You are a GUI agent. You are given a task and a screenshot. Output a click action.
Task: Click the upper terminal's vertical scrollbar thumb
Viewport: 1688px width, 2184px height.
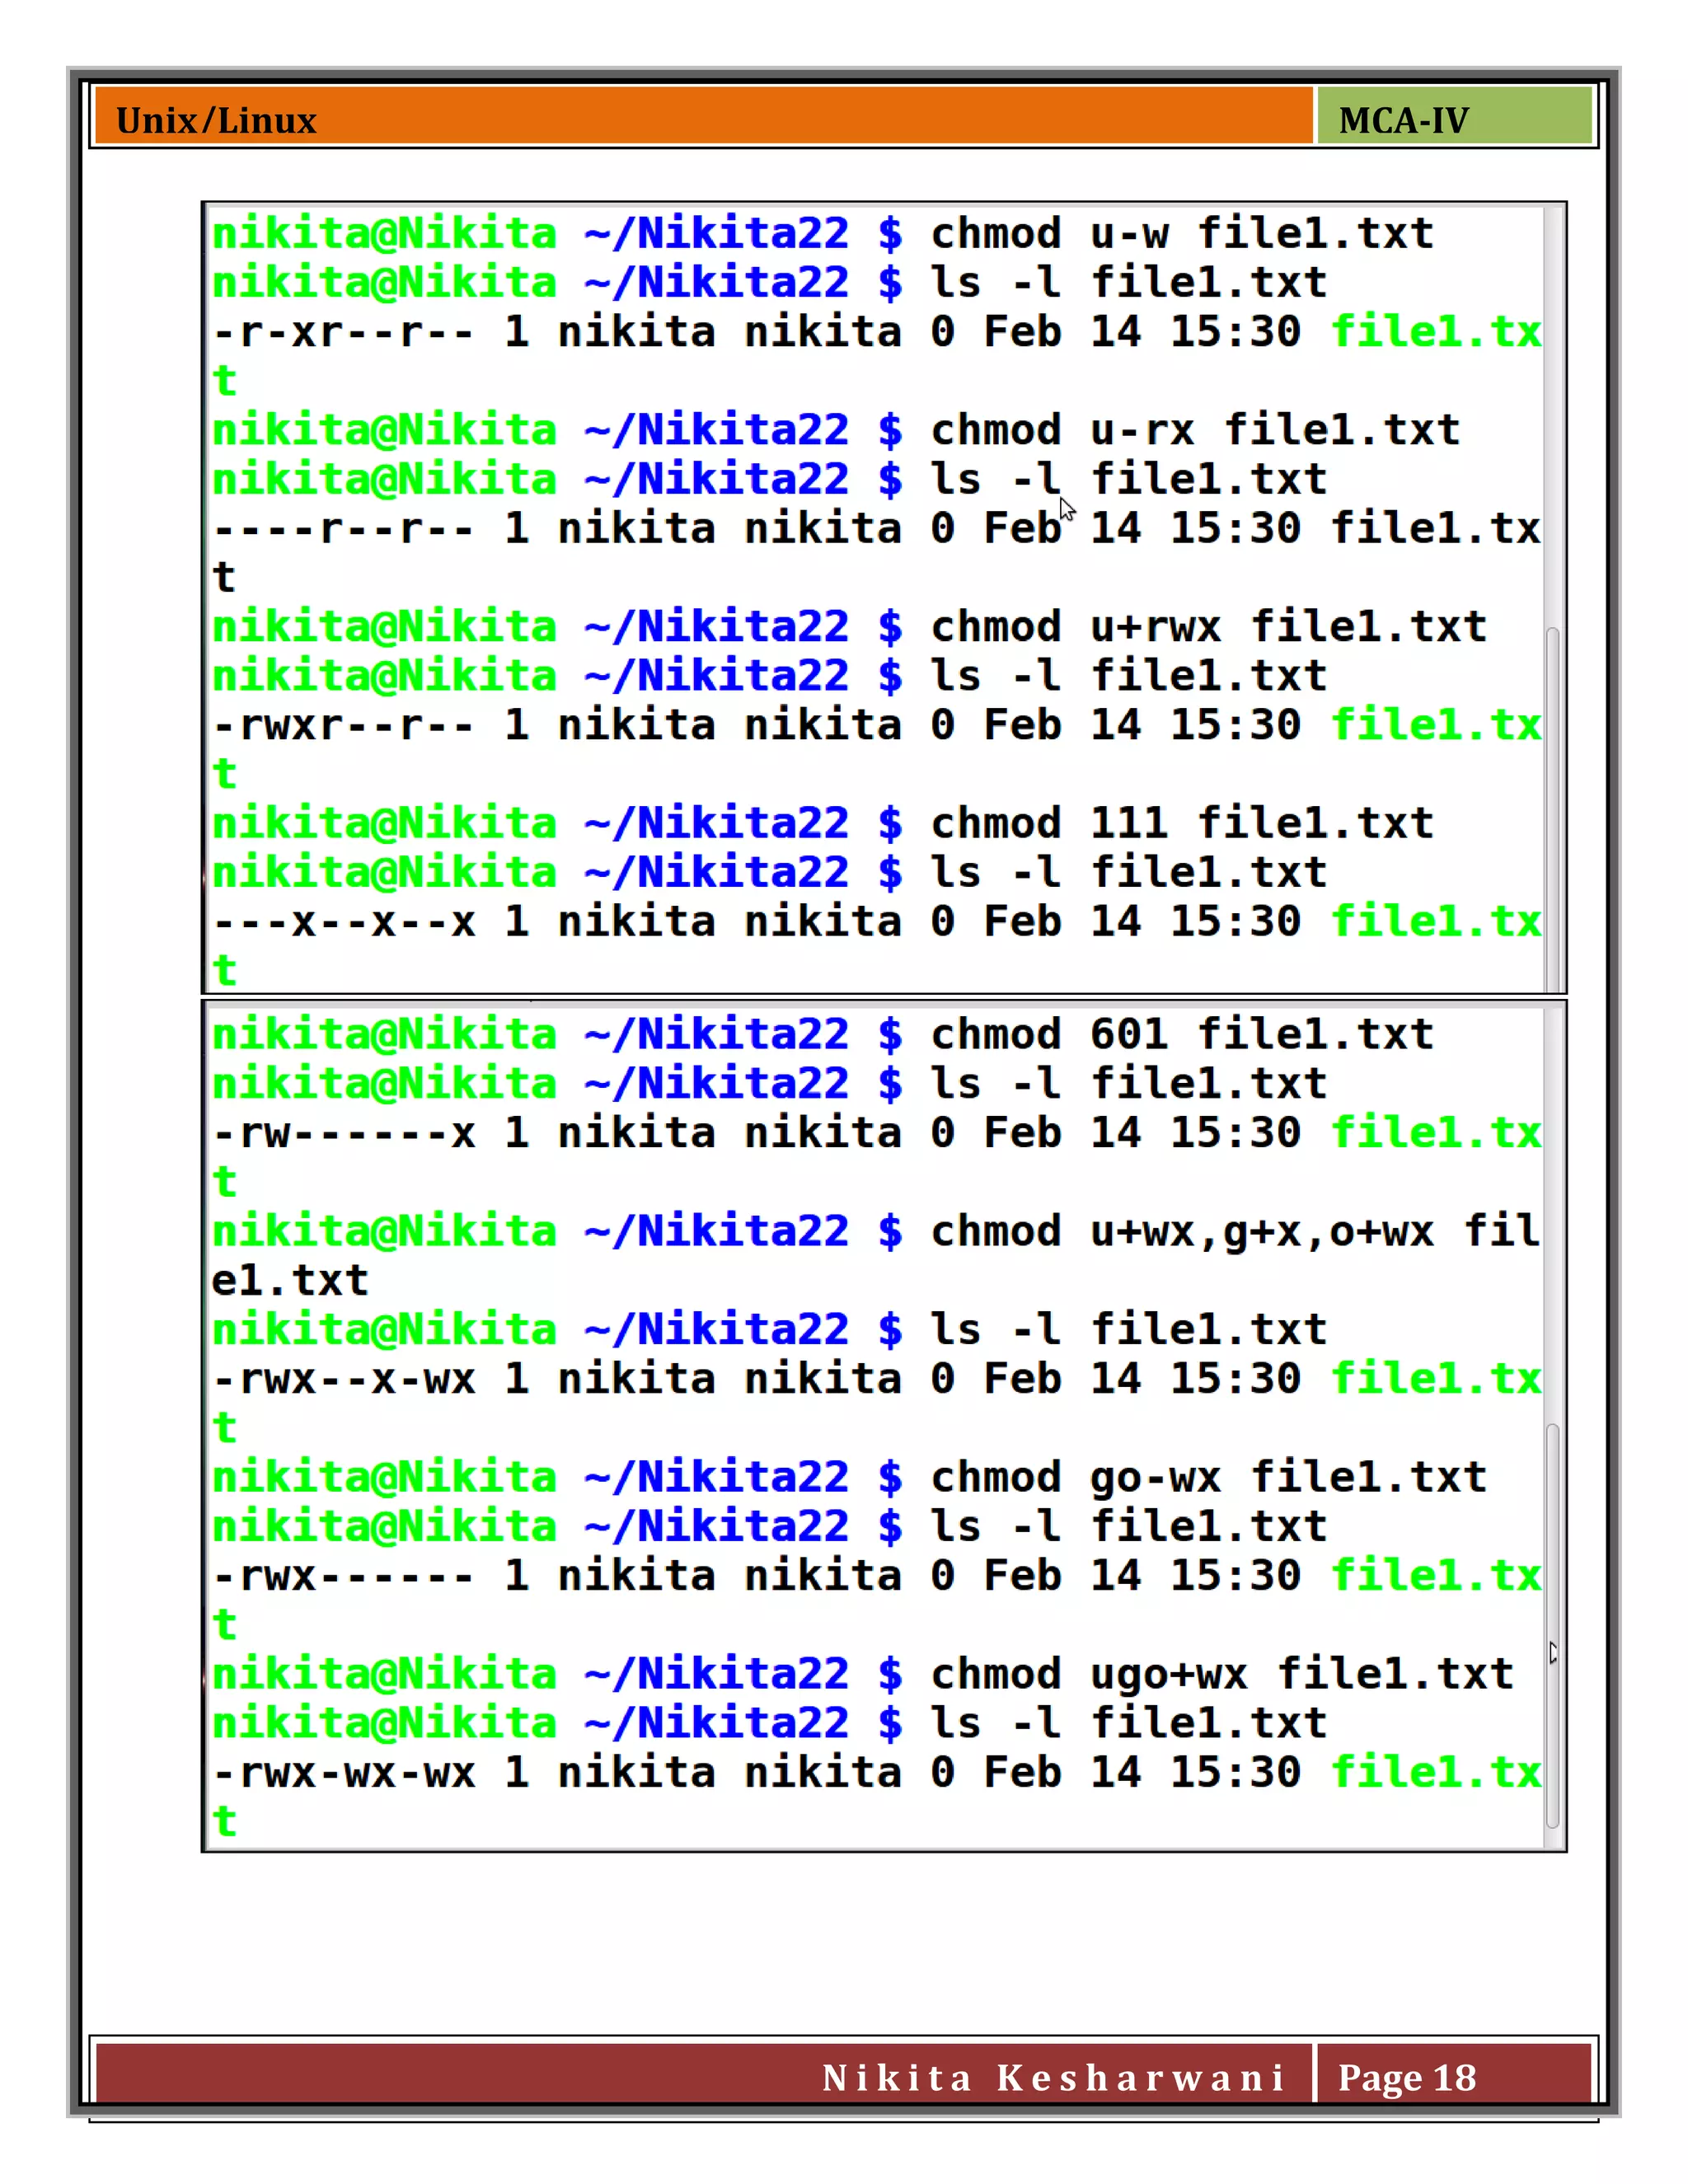(1553, 809)
